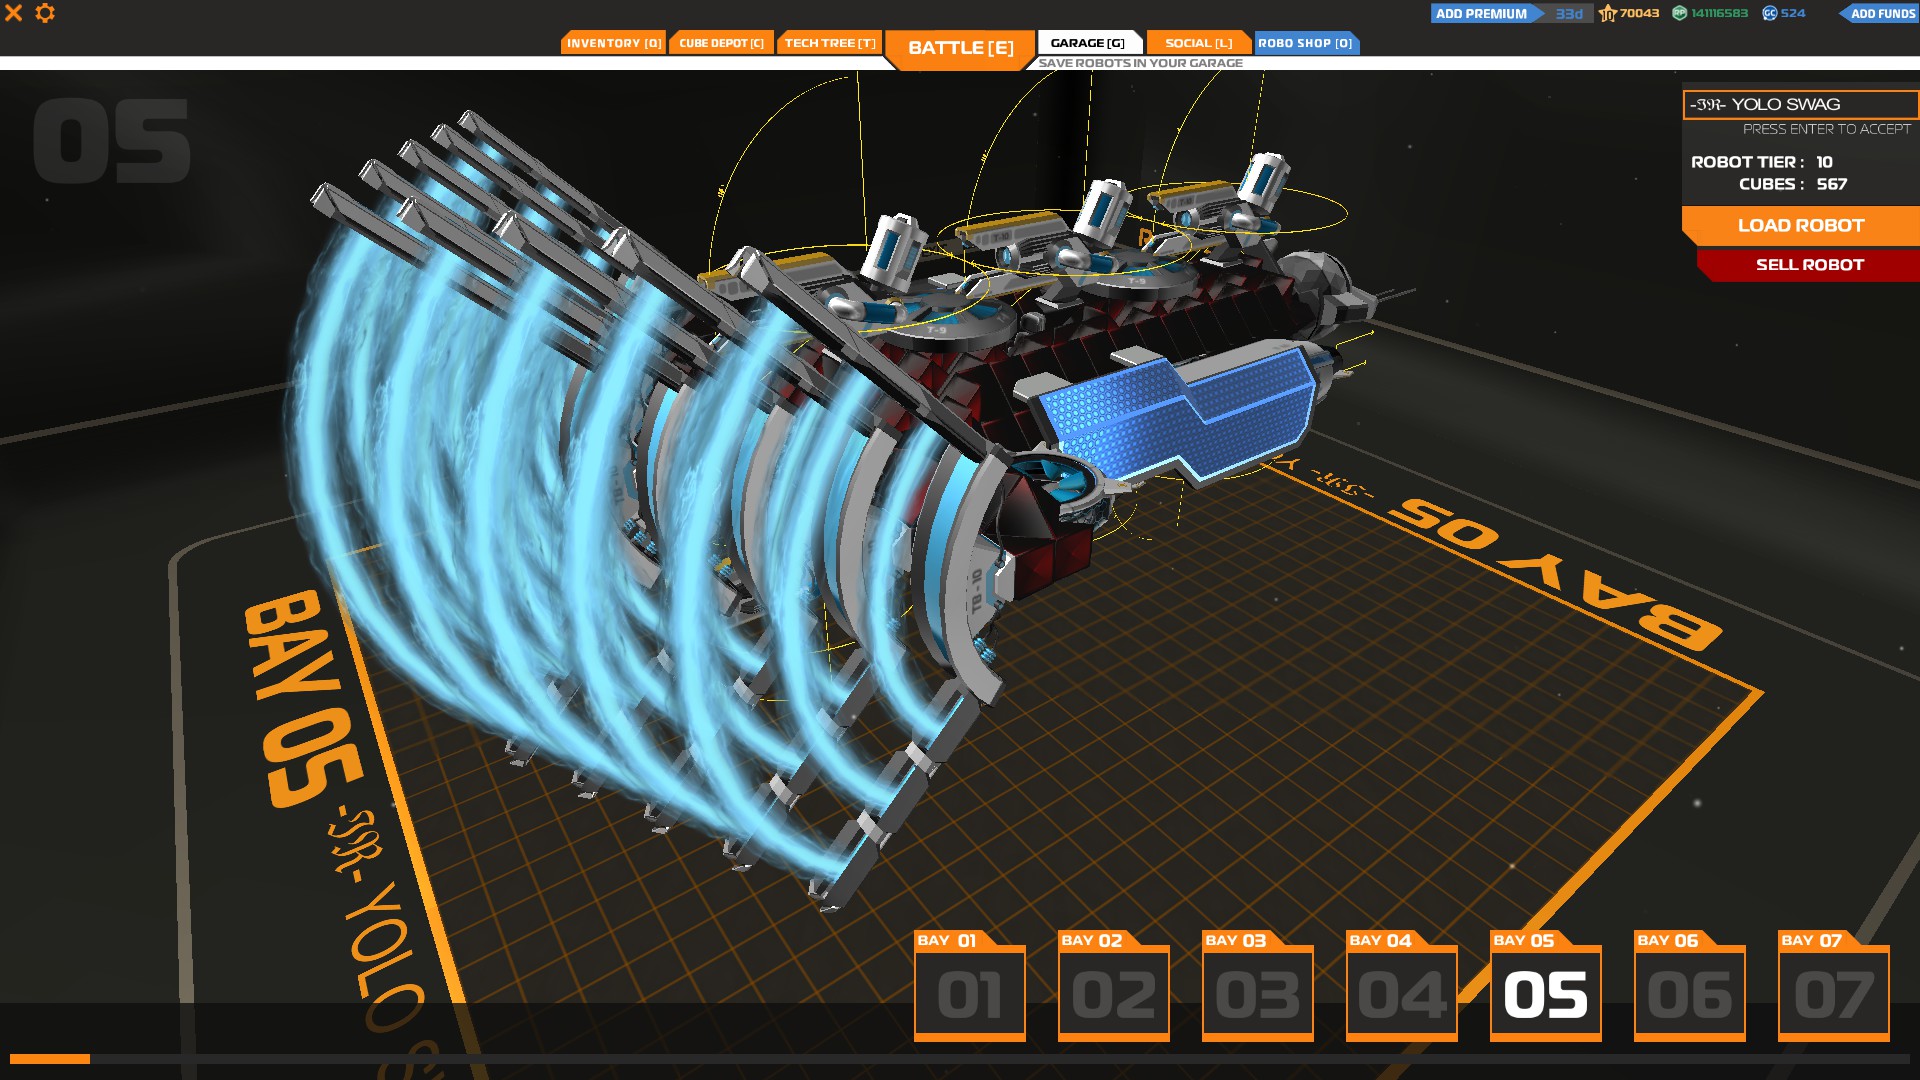The height and width of the screenshot is (1080, 1920).
Task: Click the Cubes 567 readout
Action: [1792, 184]
